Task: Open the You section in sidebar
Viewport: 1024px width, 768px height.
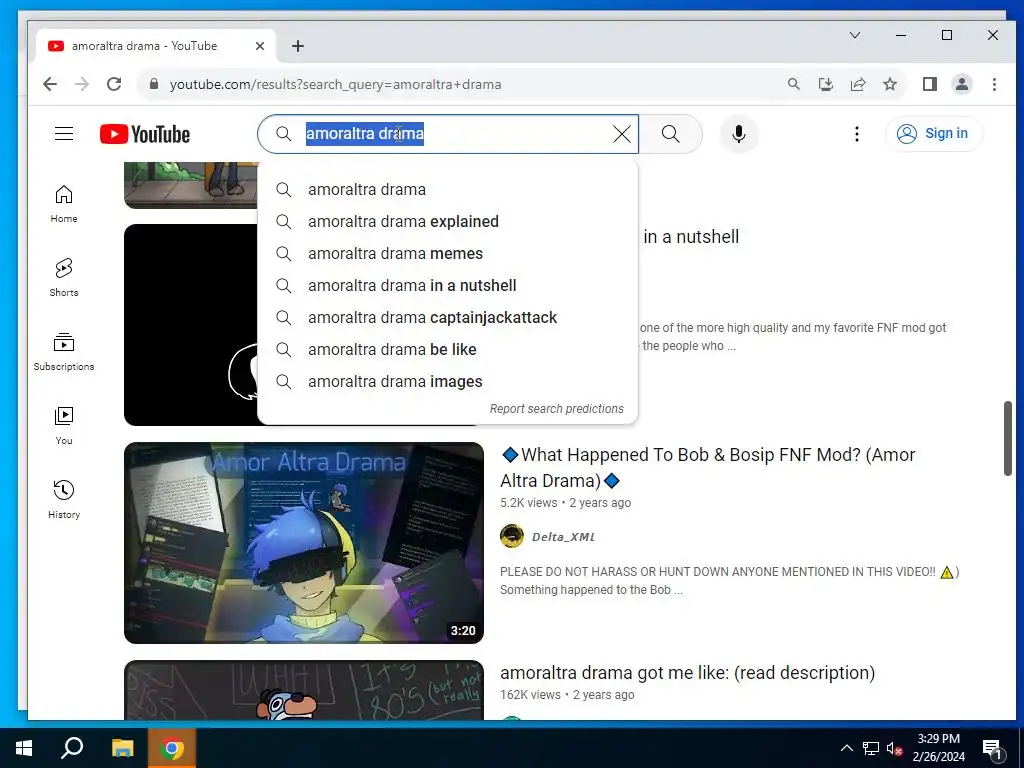Action: 64,426
